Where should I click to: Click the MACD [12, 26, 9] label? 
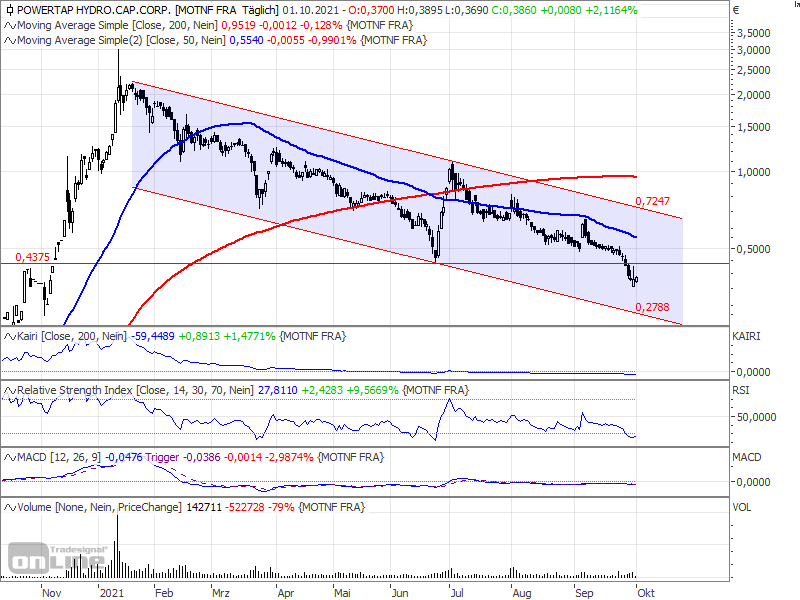pos(59,457)
